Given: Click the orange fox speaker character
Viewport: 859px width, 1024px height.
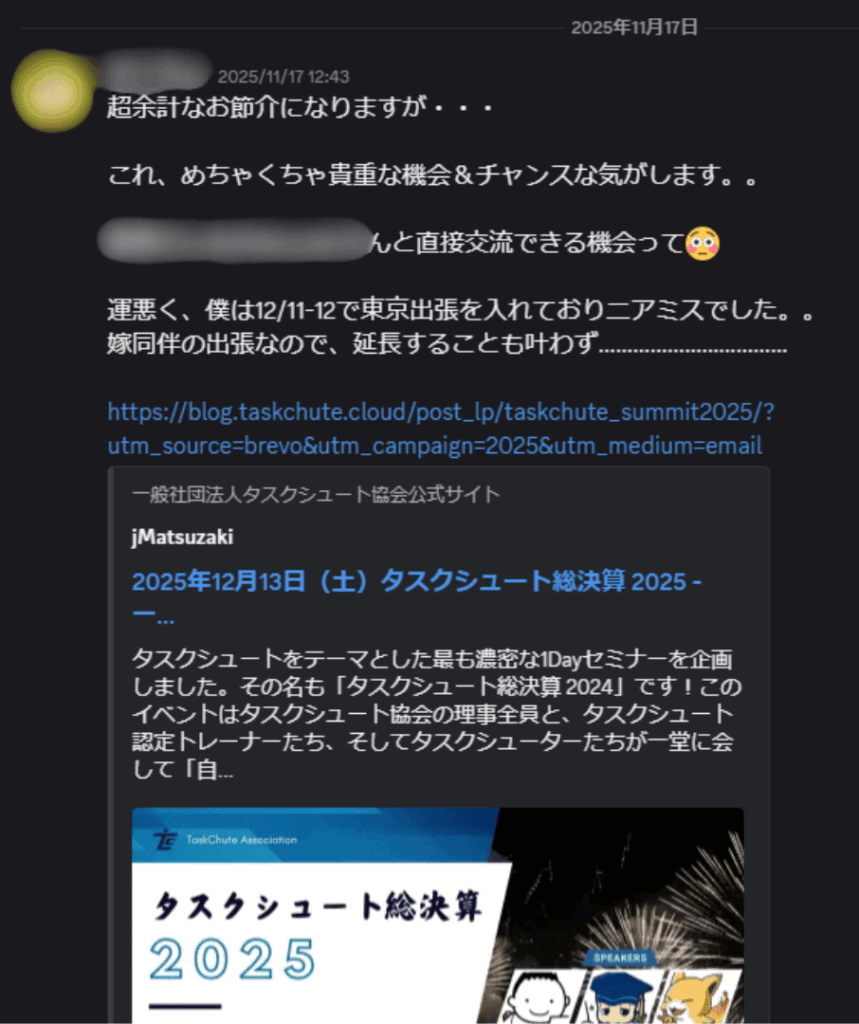Looking at the screenshot, I should (x=697, y=997).
